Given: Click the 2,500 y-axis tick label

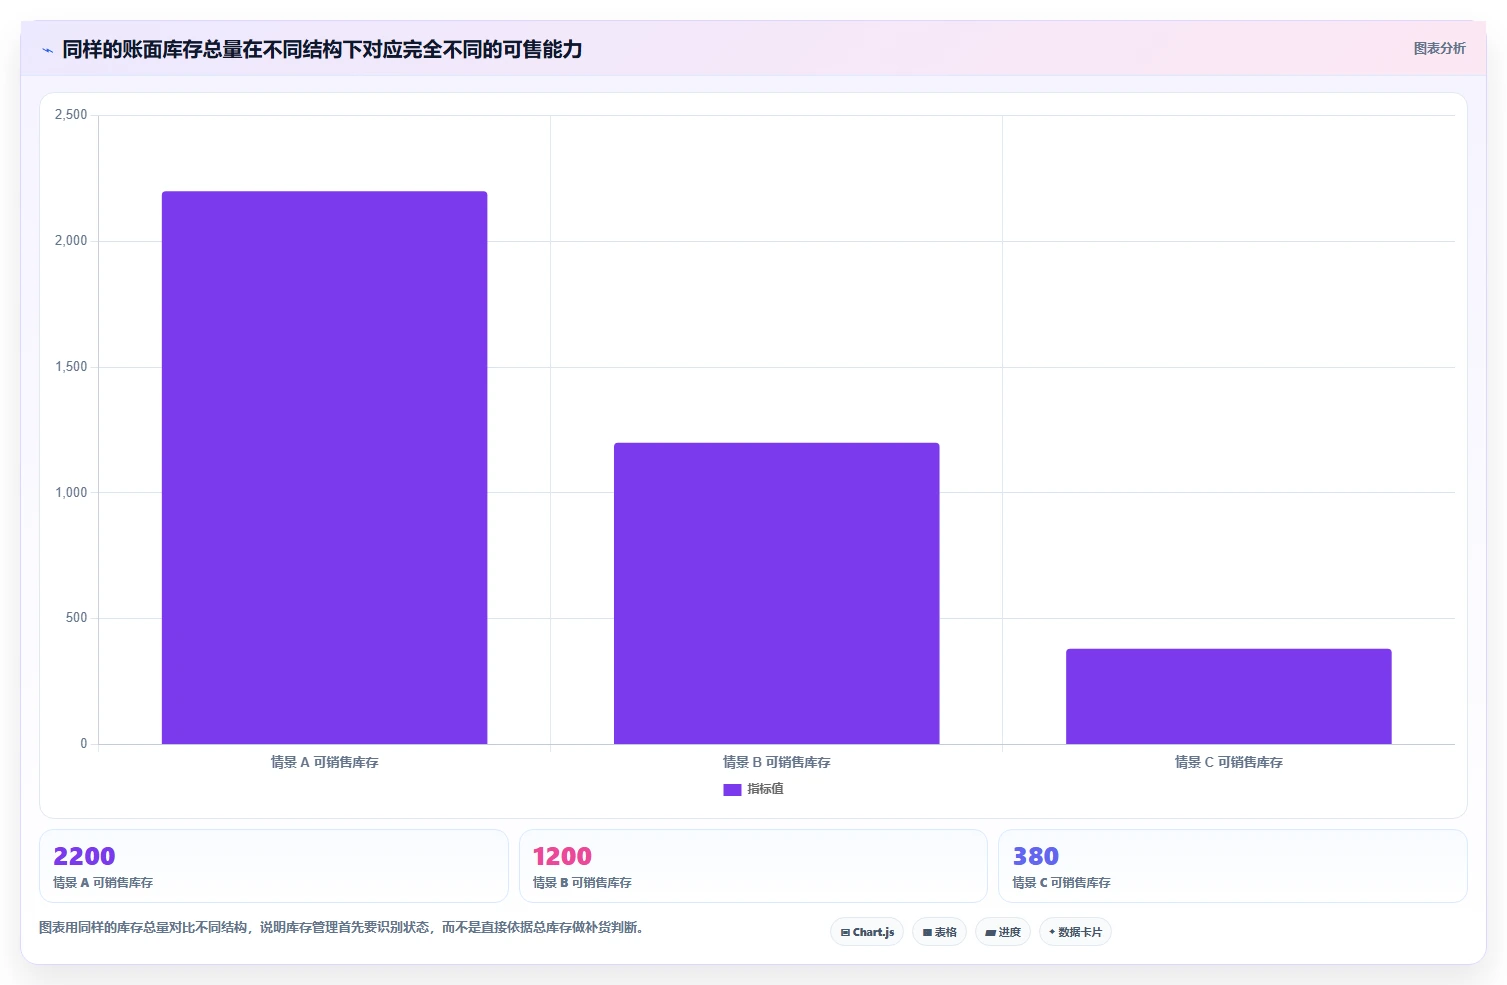Looking at the screenshot, I should tap(71, 115).
